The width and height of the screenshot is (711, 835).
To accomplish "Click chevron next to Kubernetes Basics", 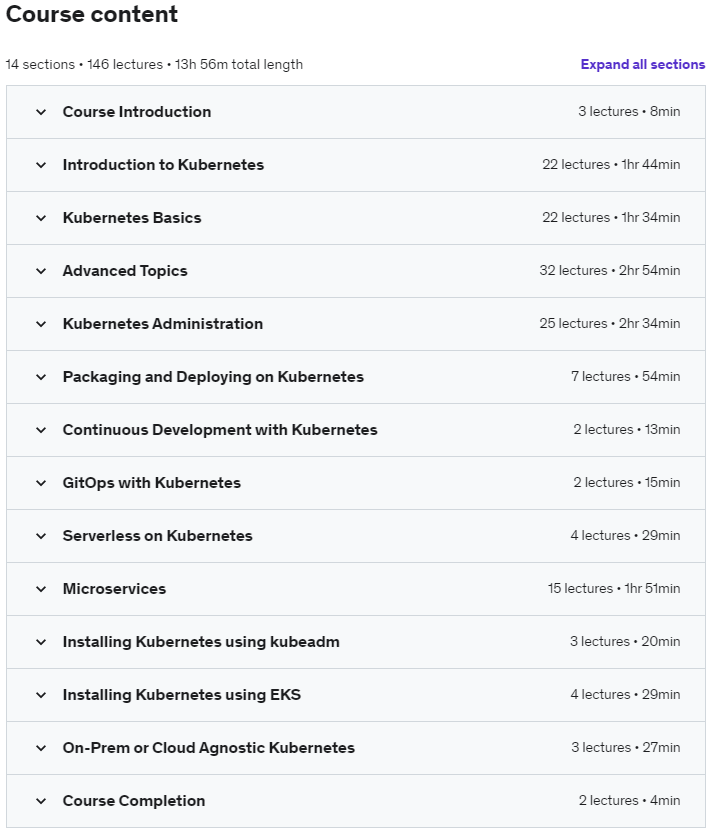I will tap(41, 218).
